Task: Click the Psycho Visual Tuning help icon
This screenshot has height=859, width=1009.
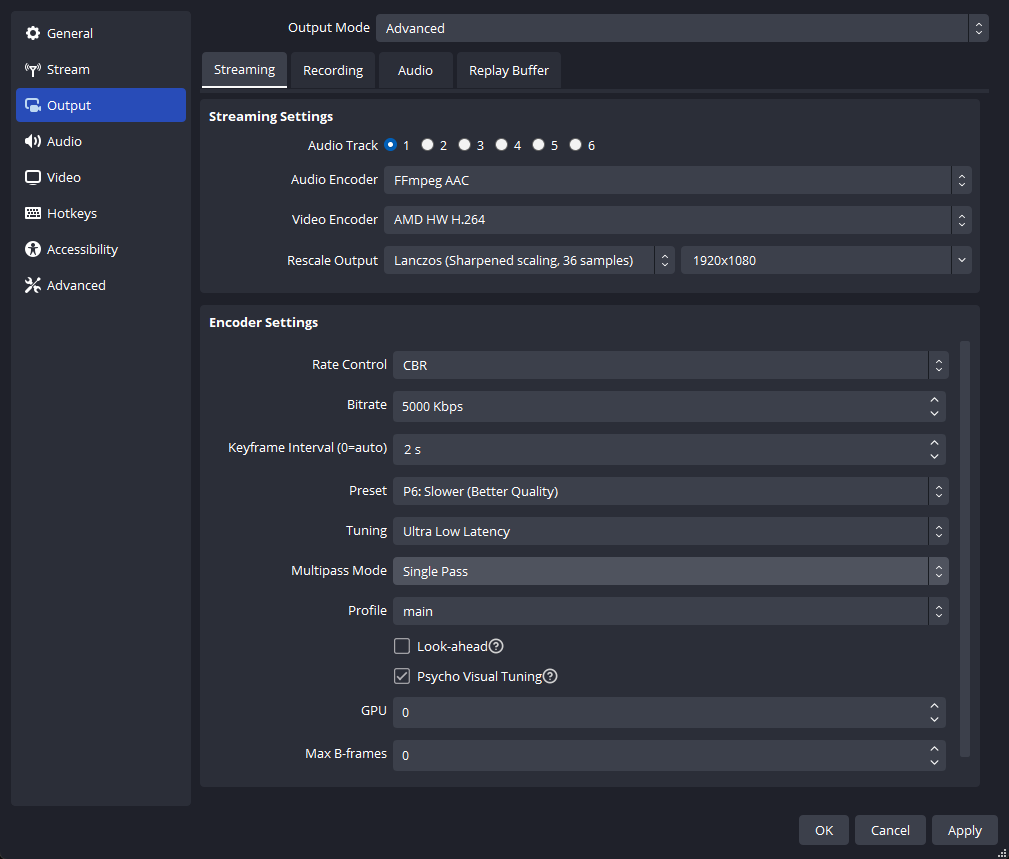Action: coord(550,676)
